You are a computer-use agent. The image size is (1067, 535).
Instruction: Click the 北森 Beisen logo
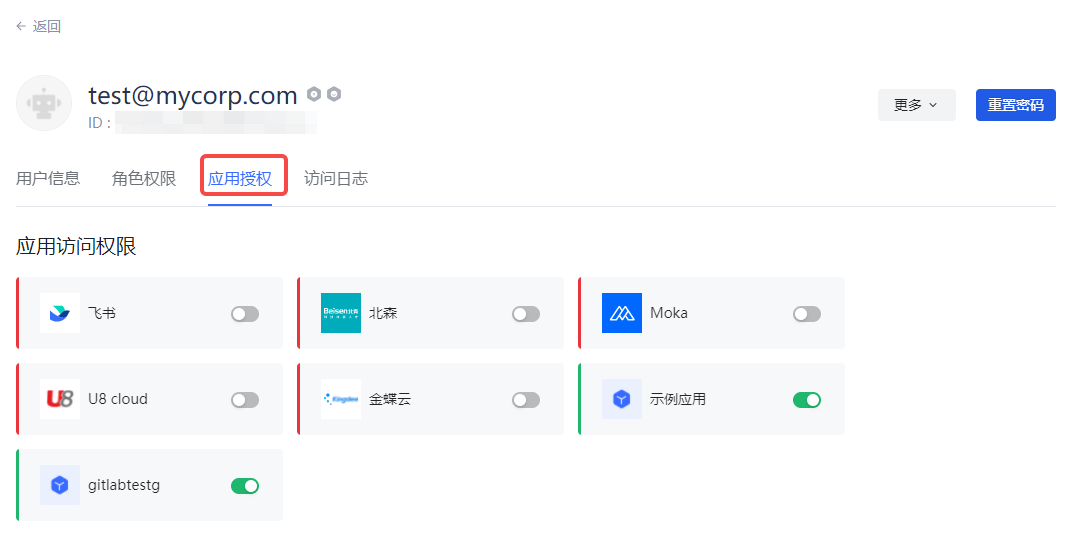(x=341, y=313)
